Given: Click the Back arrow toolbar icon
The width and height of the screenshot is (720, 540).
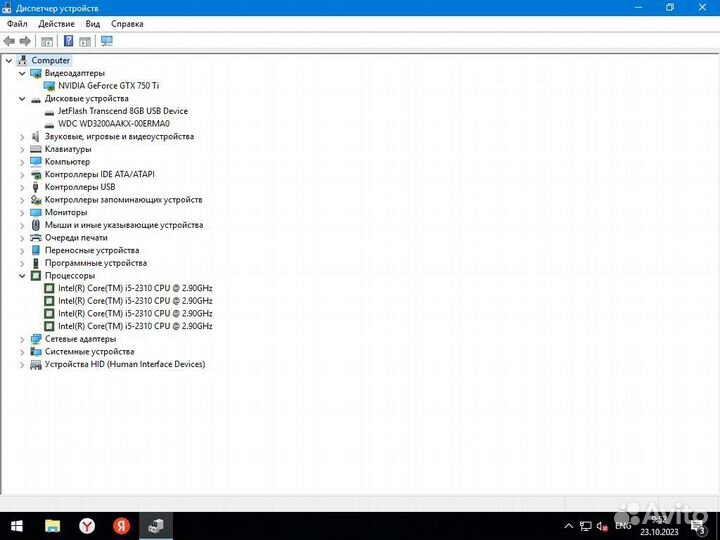Looking at the screenshot, I should coord(9,41).
